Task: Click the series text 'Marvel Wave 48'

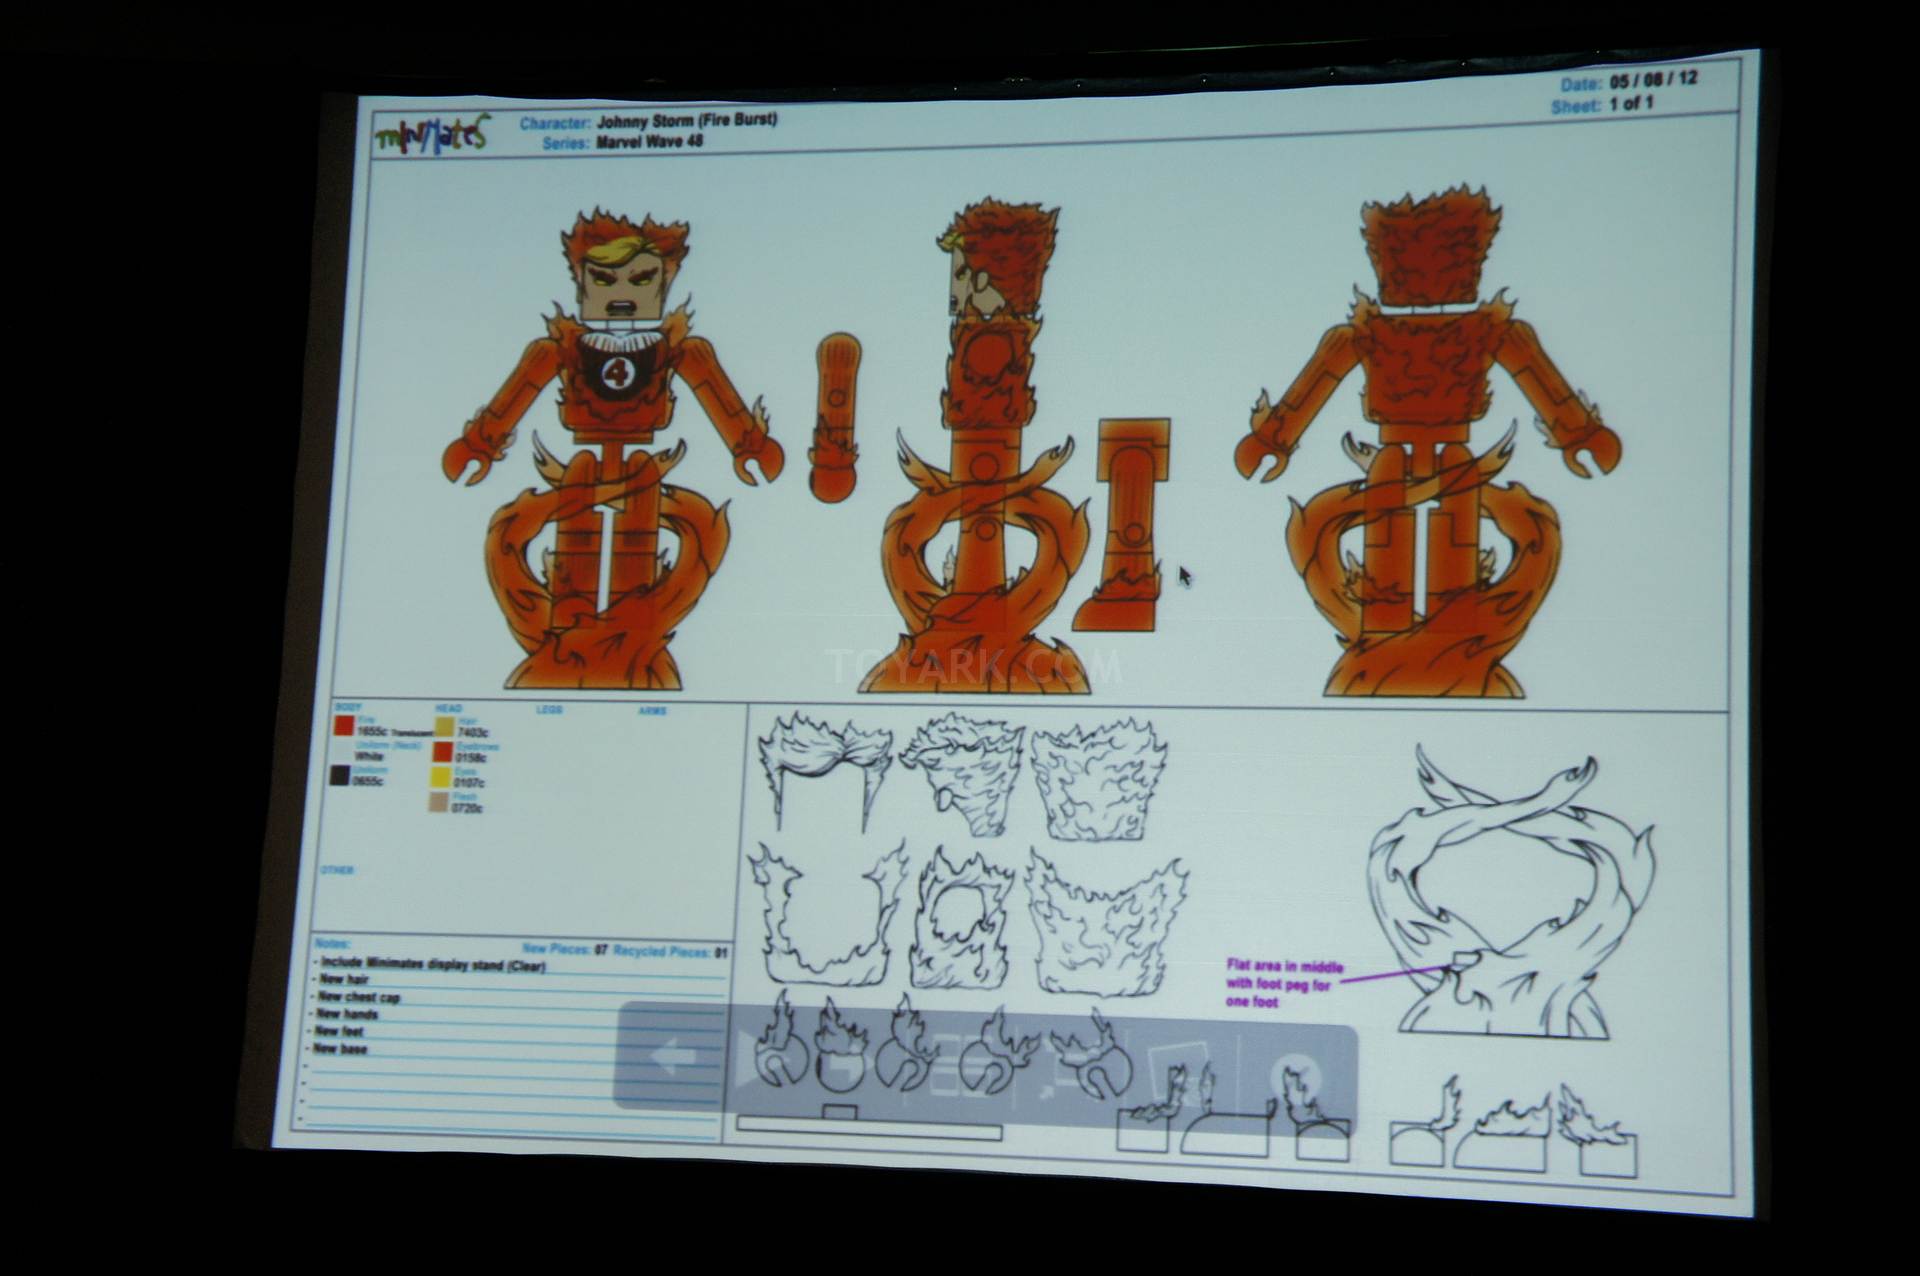Action: tap(650, 142)
